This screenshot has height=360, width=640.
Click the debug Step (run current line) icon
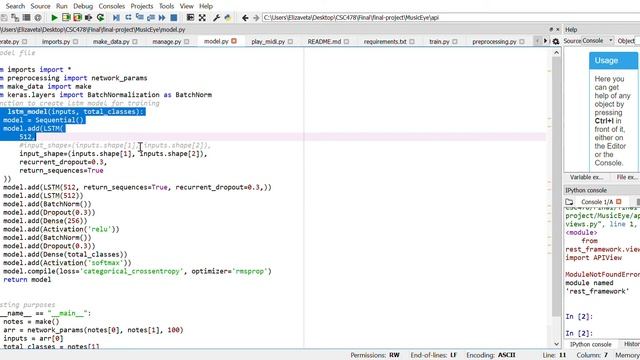click(x=128, y=18)
